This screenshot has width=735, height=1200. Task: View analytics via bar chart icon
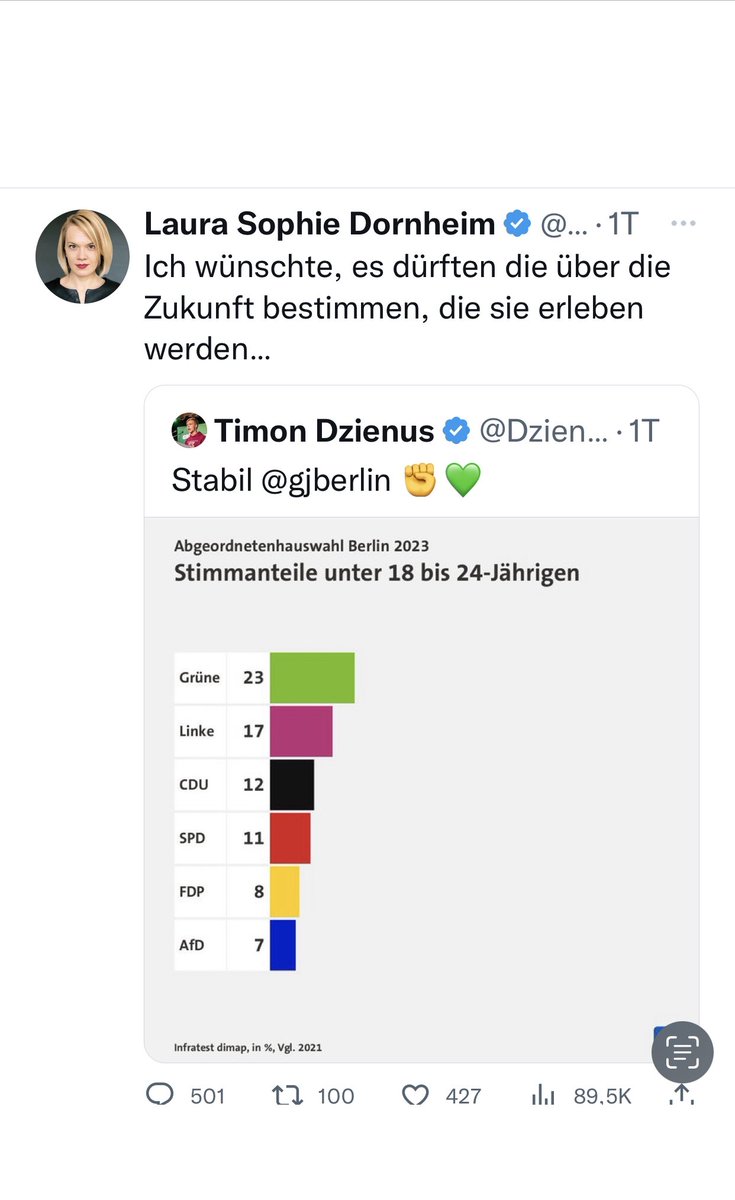coord(543,1096)
